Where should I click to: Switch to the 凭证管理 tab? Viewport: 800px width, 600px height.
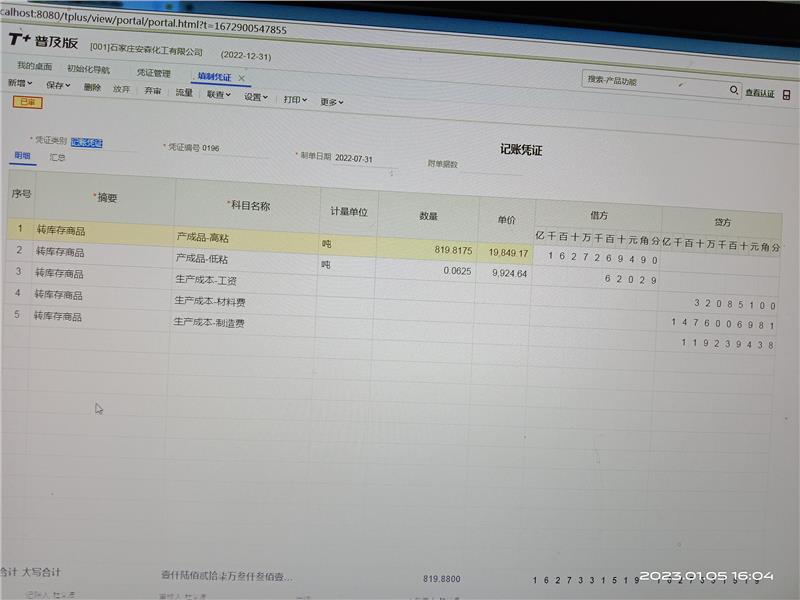point(153,73)
